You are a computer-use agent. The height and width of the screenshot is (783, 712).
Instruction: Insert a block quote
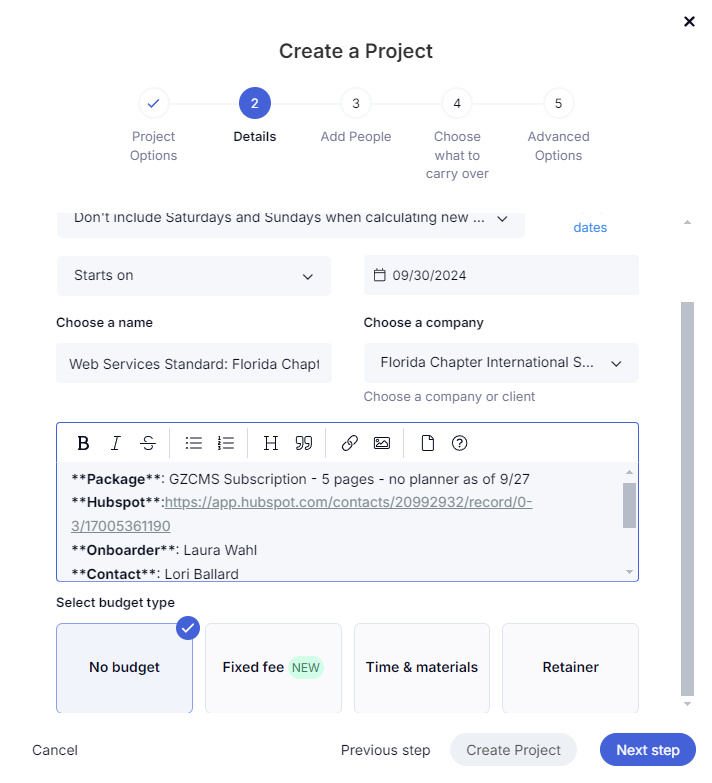point(304,443)
